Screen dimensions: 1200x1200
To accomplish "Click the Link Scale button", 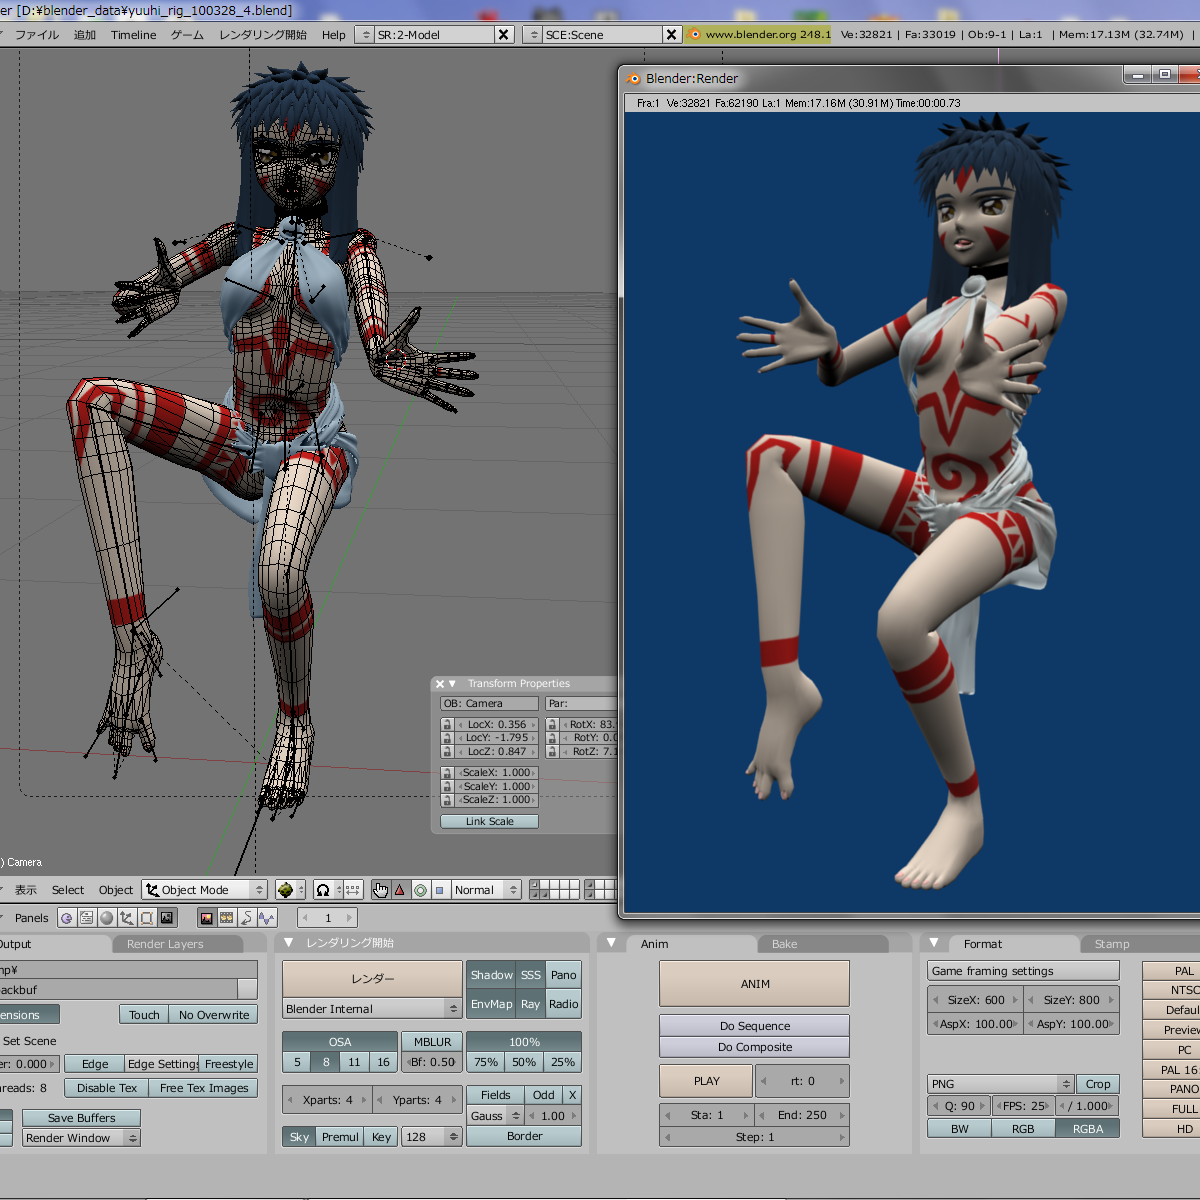I will pos(490,822).
